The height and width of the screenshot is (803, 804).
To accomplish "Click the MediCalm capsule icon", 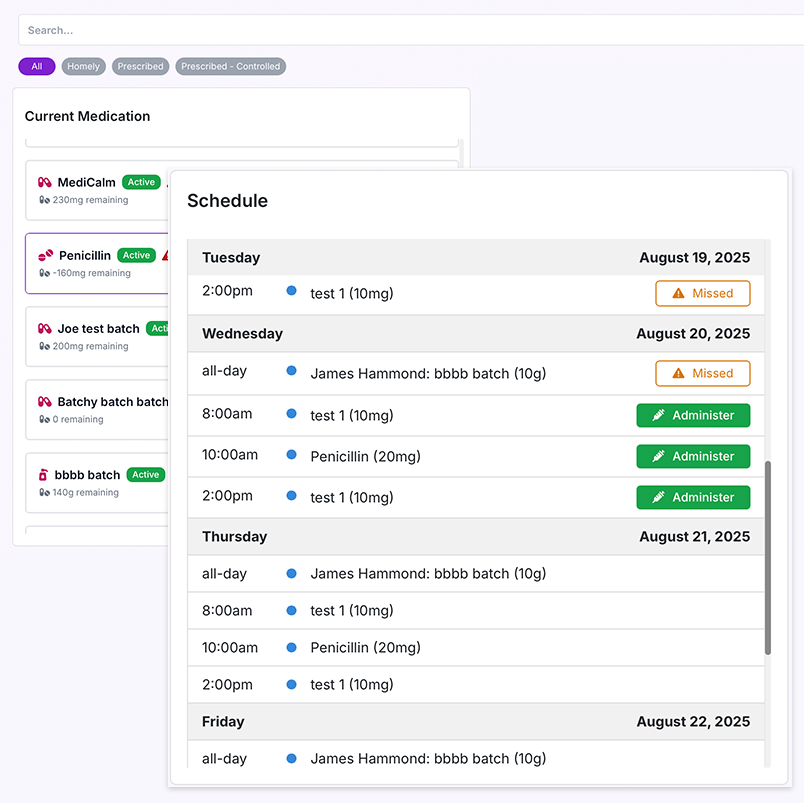I will 44,183.
